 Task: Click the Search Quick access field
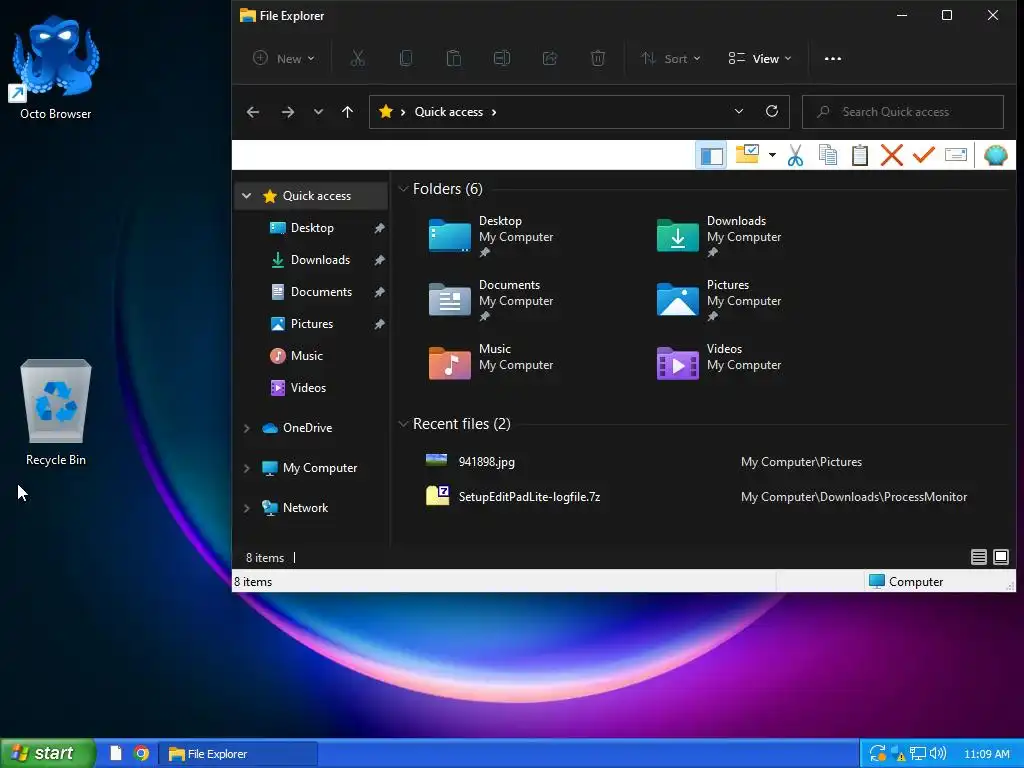pos(903,112)
